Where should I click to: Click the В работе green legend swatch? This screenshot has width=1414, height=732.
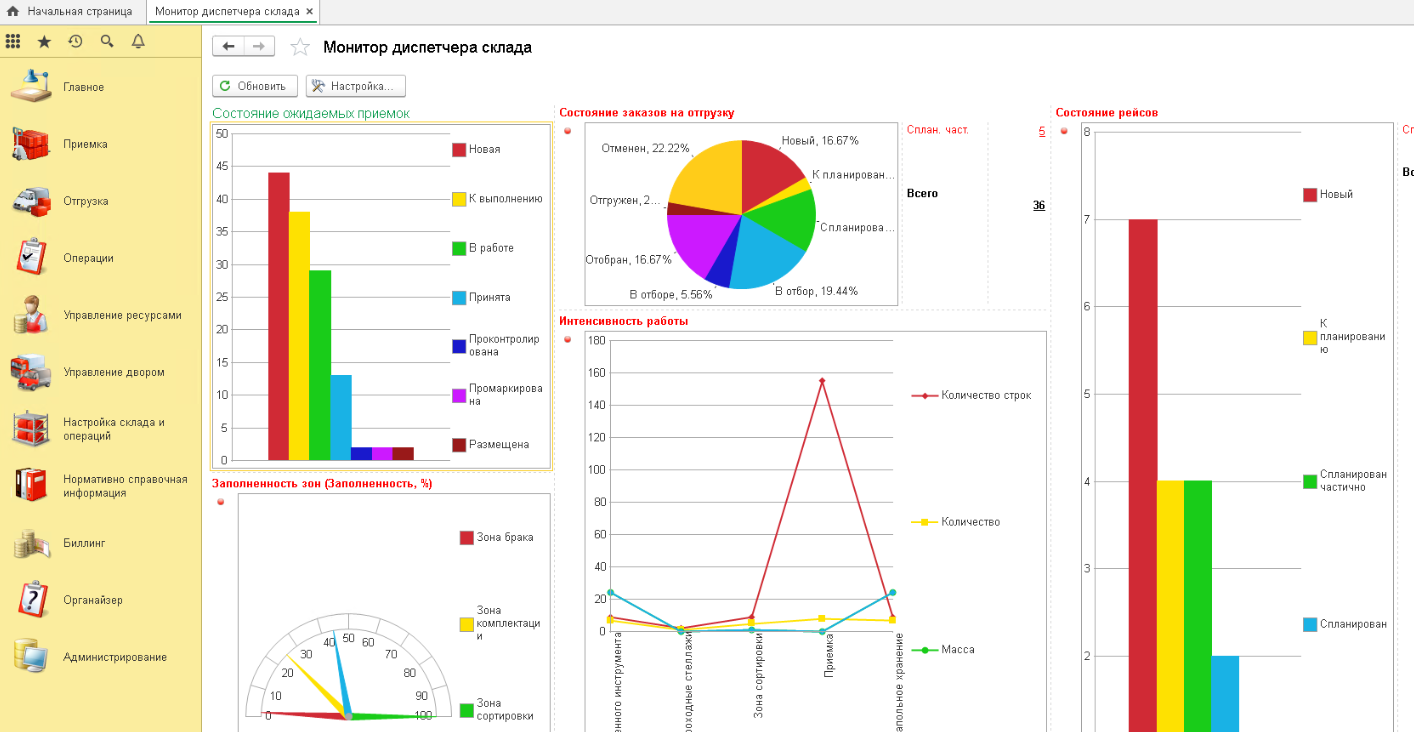pyautogui.click(x=459, y=248)
